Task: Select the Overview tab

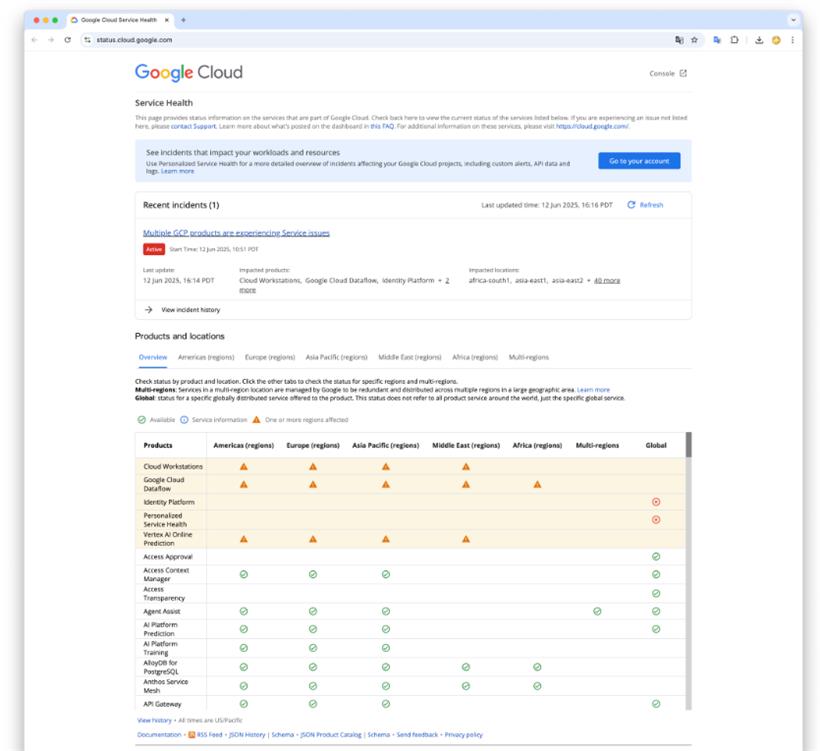Action: [x=153, y=357]
